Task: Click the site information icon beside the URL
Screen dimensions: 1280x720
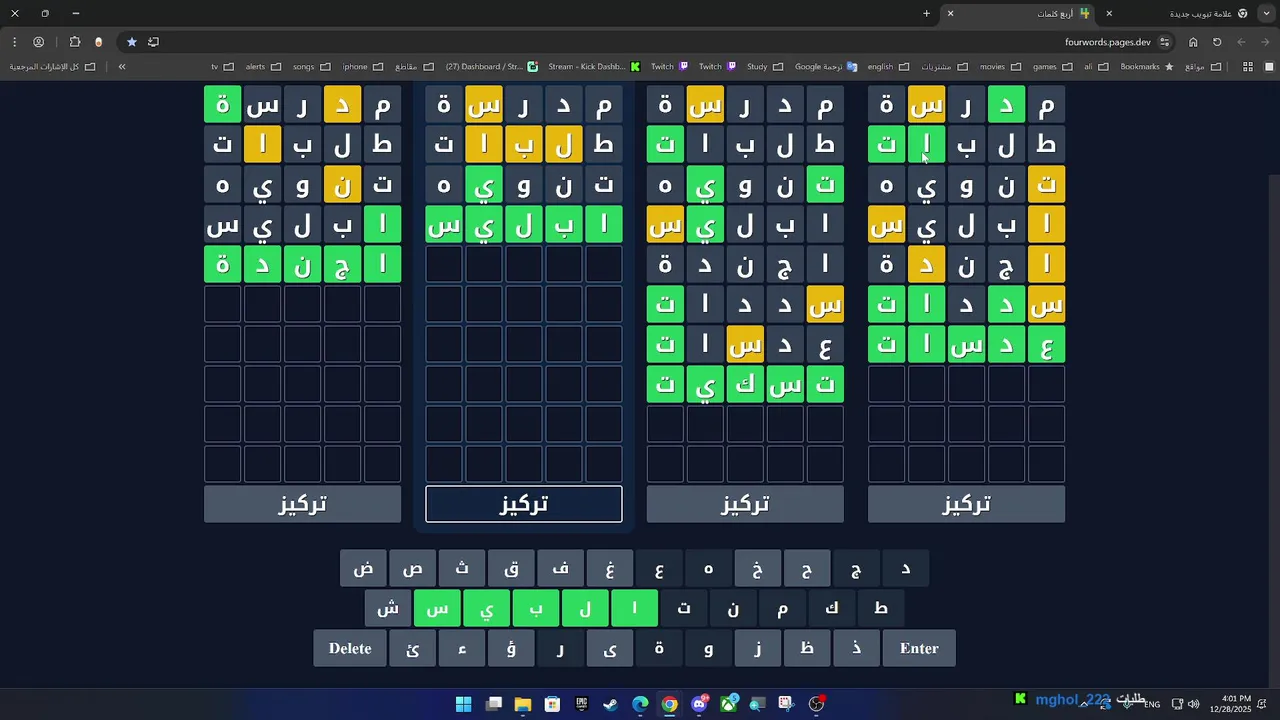Action: [x=1164, y=42]
